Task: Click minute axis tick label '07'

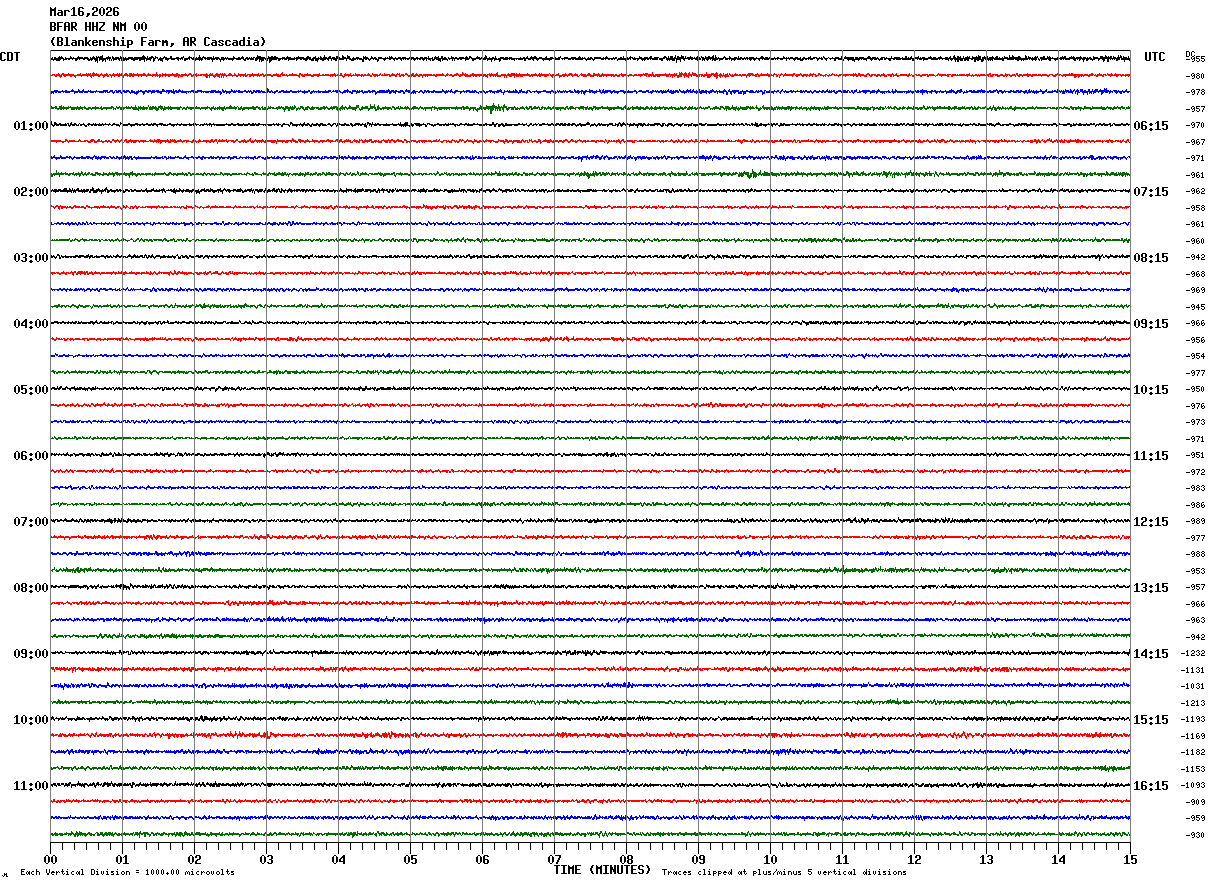Action: pos(554,859)
